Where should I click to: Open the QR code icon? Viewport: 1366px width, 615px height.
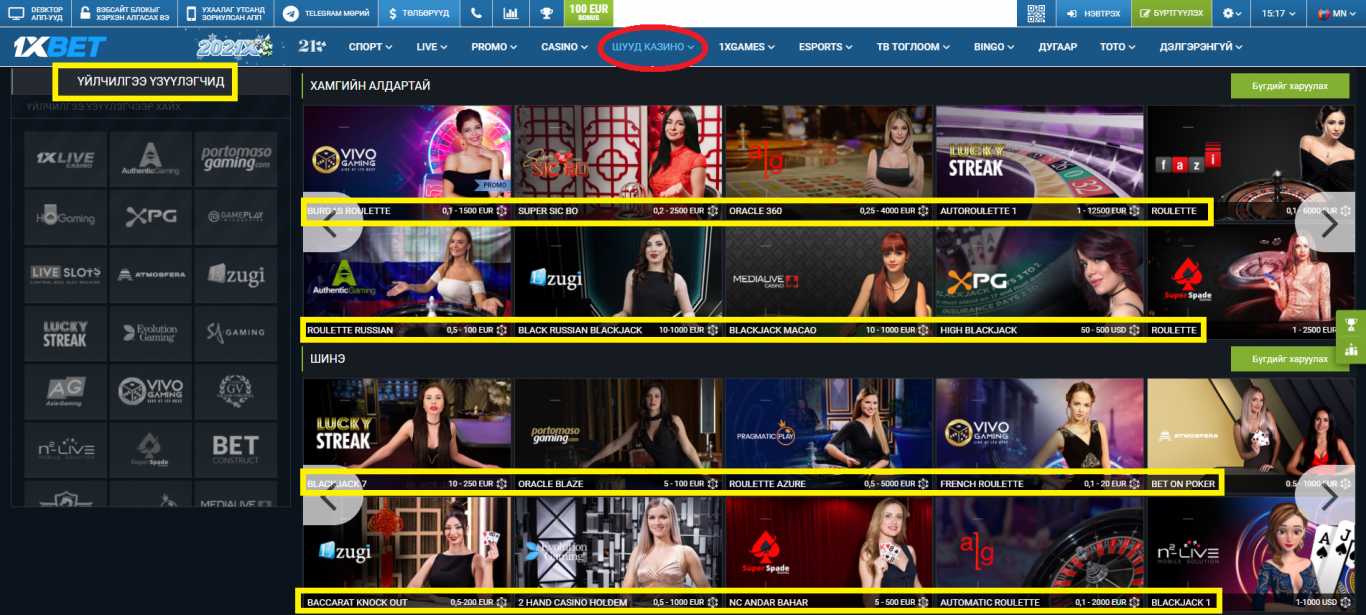1036,14
